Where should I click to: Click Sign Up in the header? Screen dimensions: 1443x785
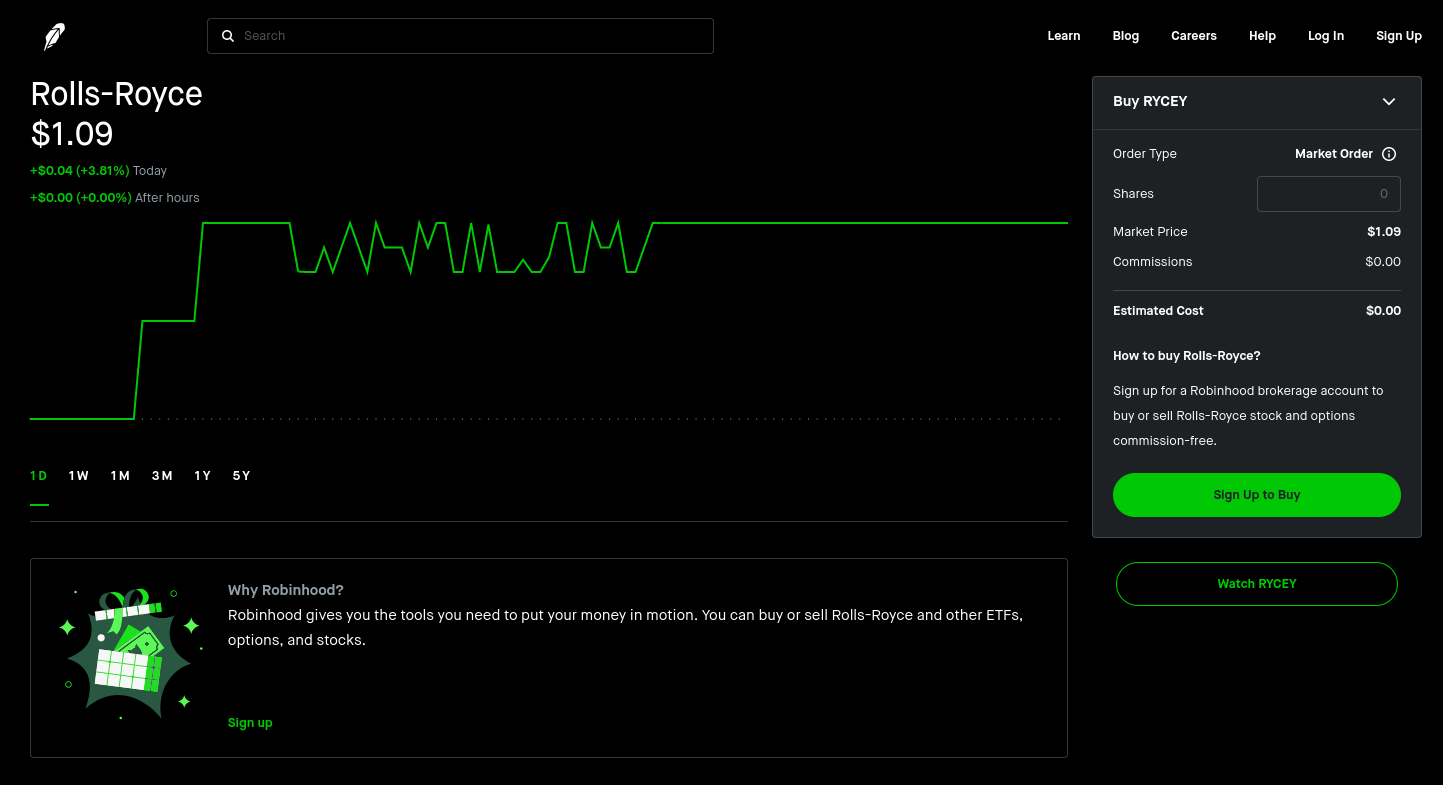(x=1399, y=36)
